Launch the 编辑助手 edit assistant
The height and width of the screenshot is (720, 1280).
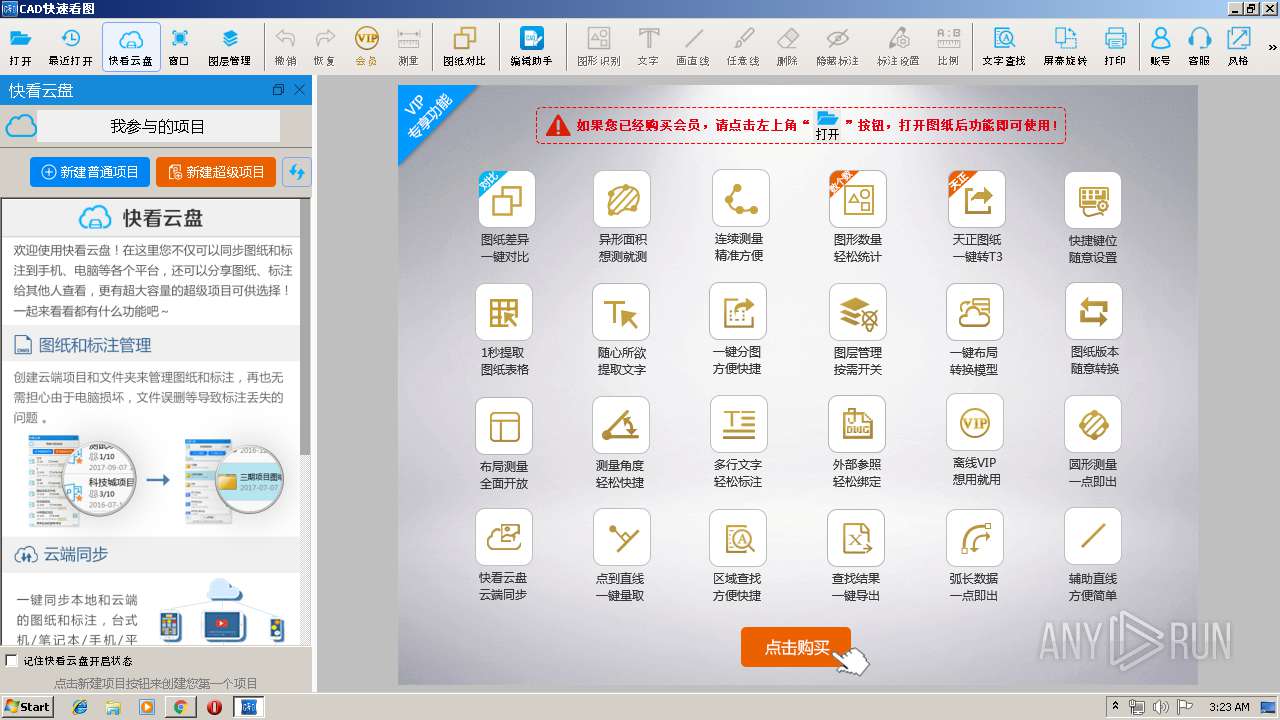click(x=531, y=47)
